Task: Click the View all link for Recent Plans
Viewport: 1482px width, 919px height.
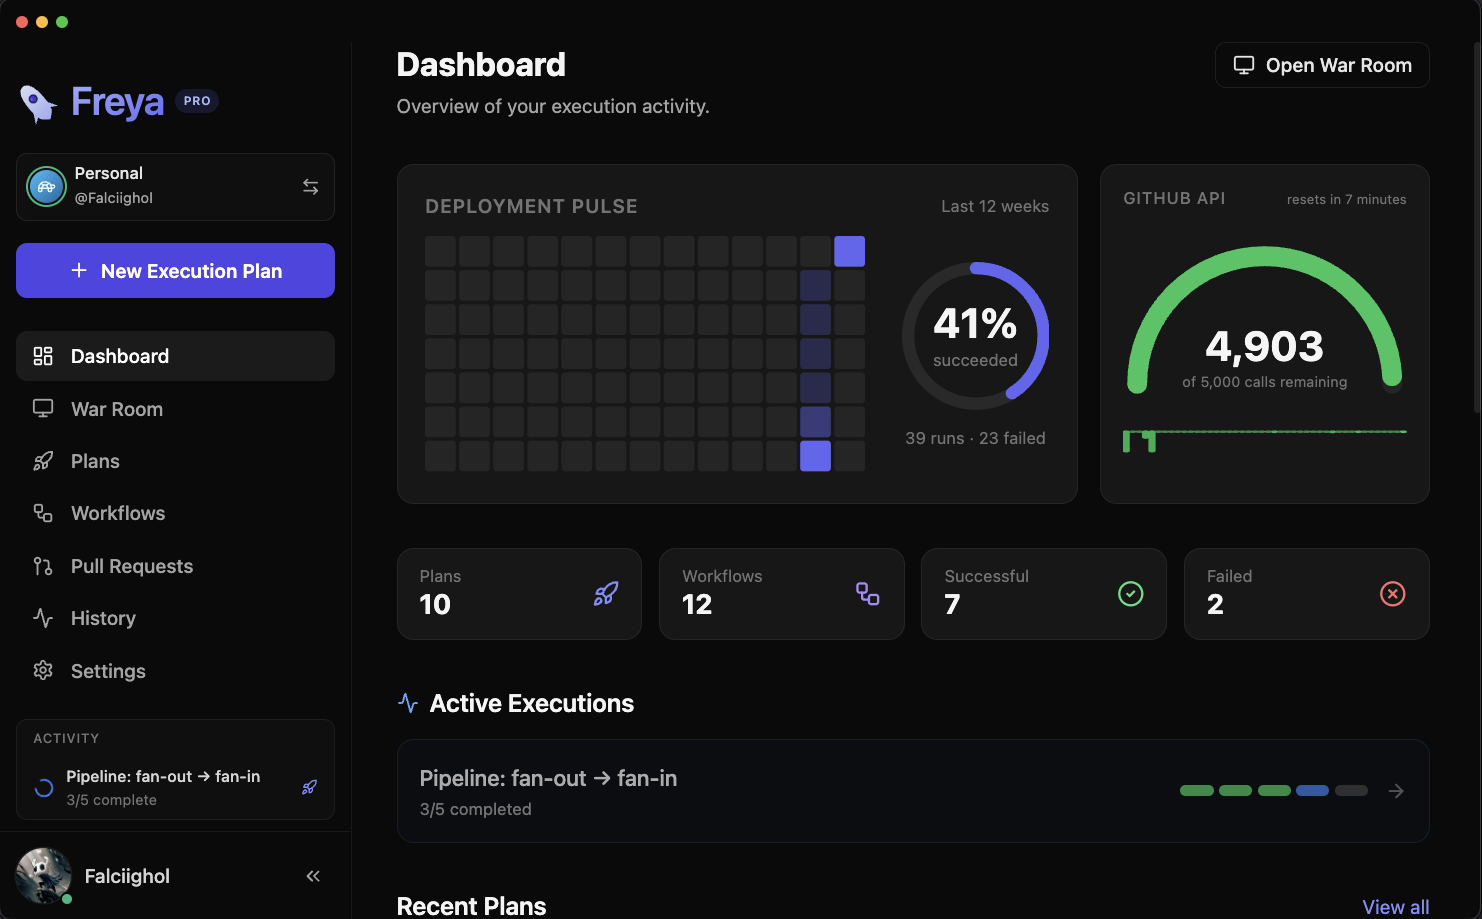Action: (1395, 907)
